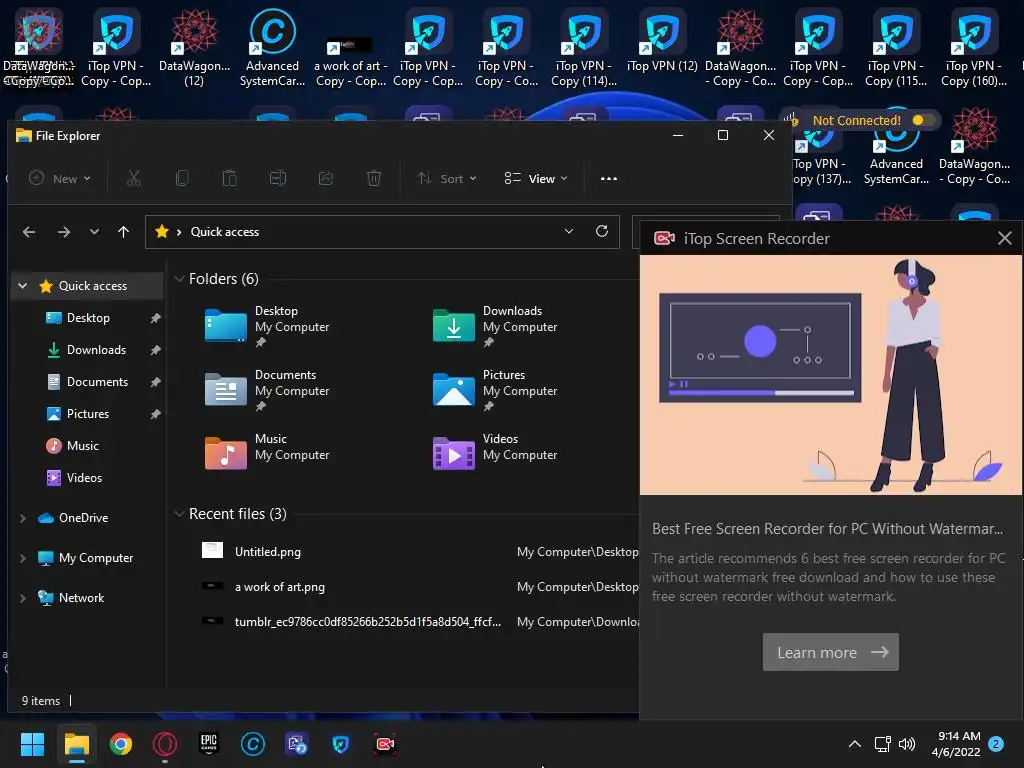1024x768 pixels.
Task: Open the Pictures folder tile
Action: [495, 391]
